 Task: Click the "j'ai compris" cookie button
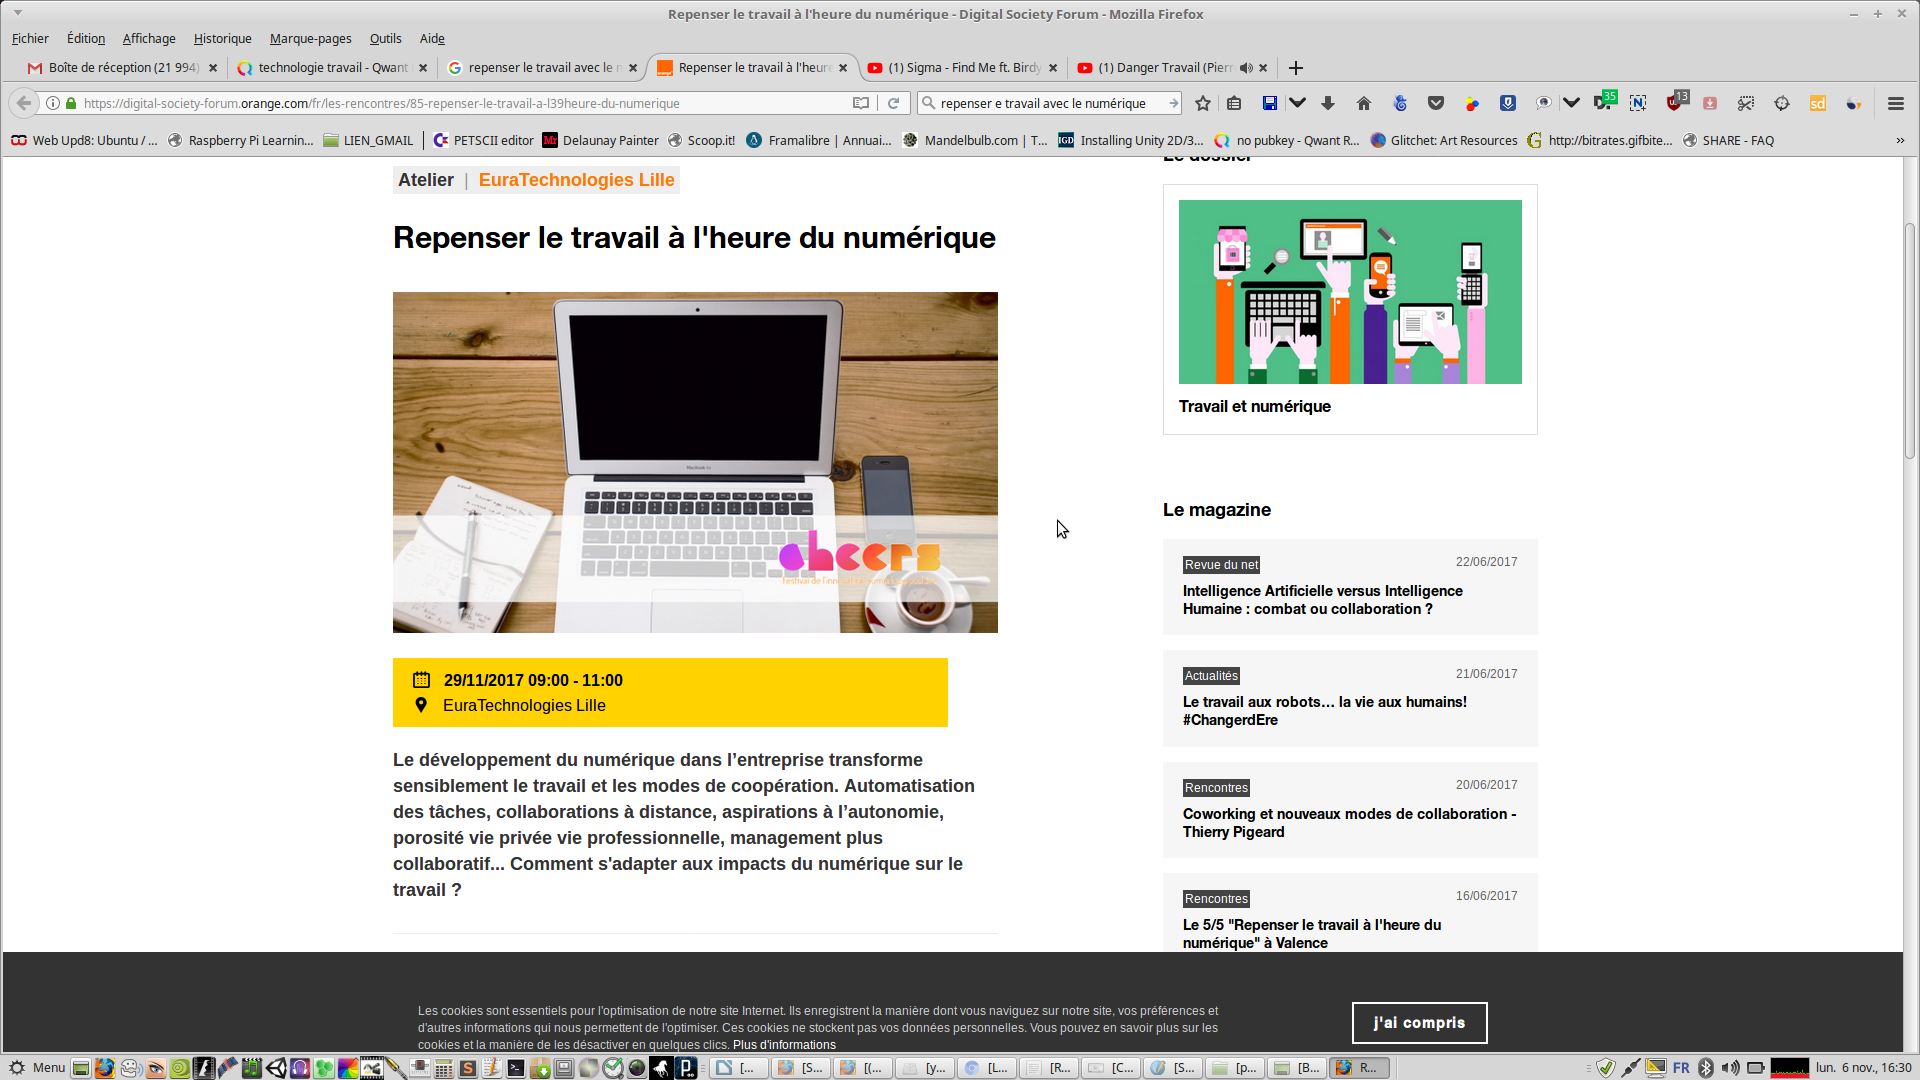(x=1419, y=1023)
